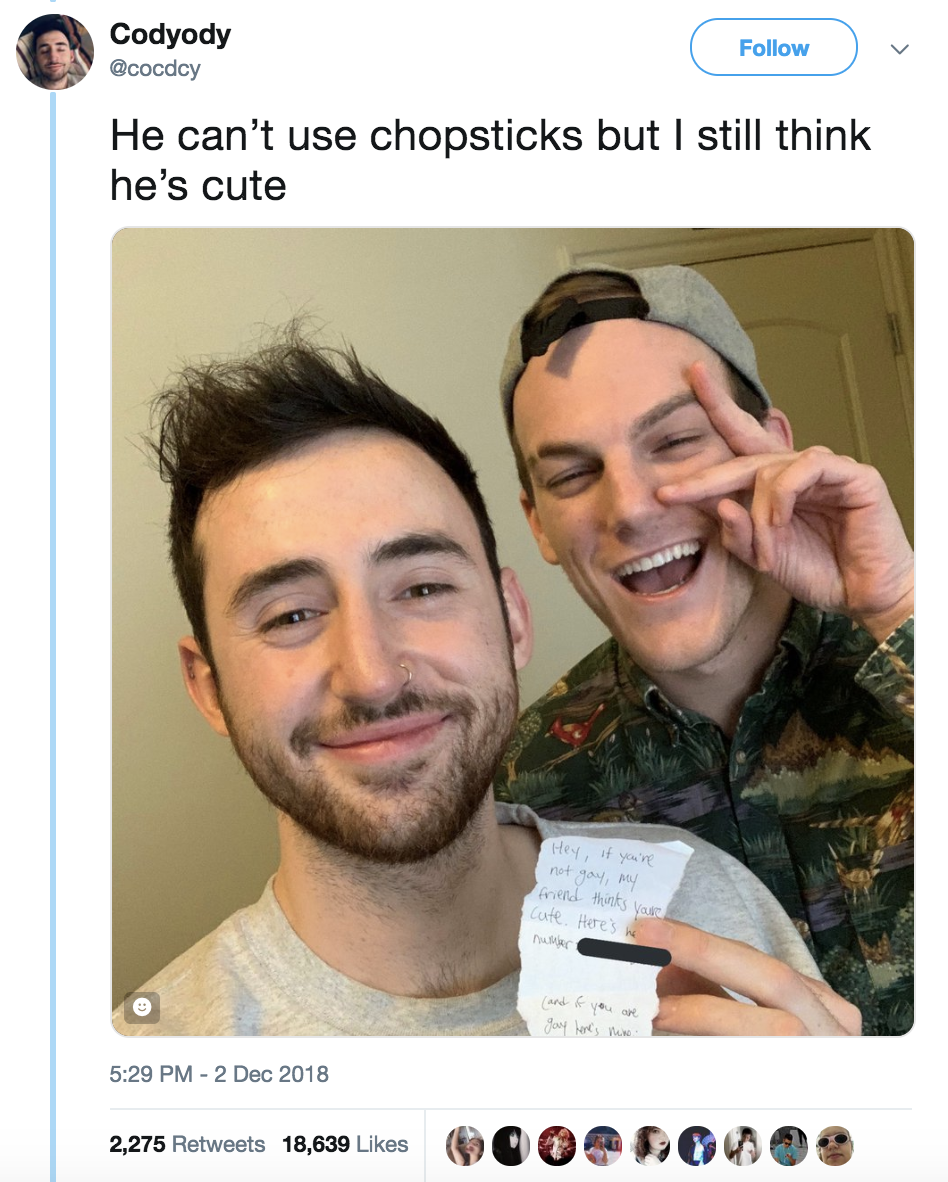Screen dimensions: 948x1182
Task: Open the 5:29 PM - 2 Dec 2018 timestamp
Action: click(x=219, y=1073)
